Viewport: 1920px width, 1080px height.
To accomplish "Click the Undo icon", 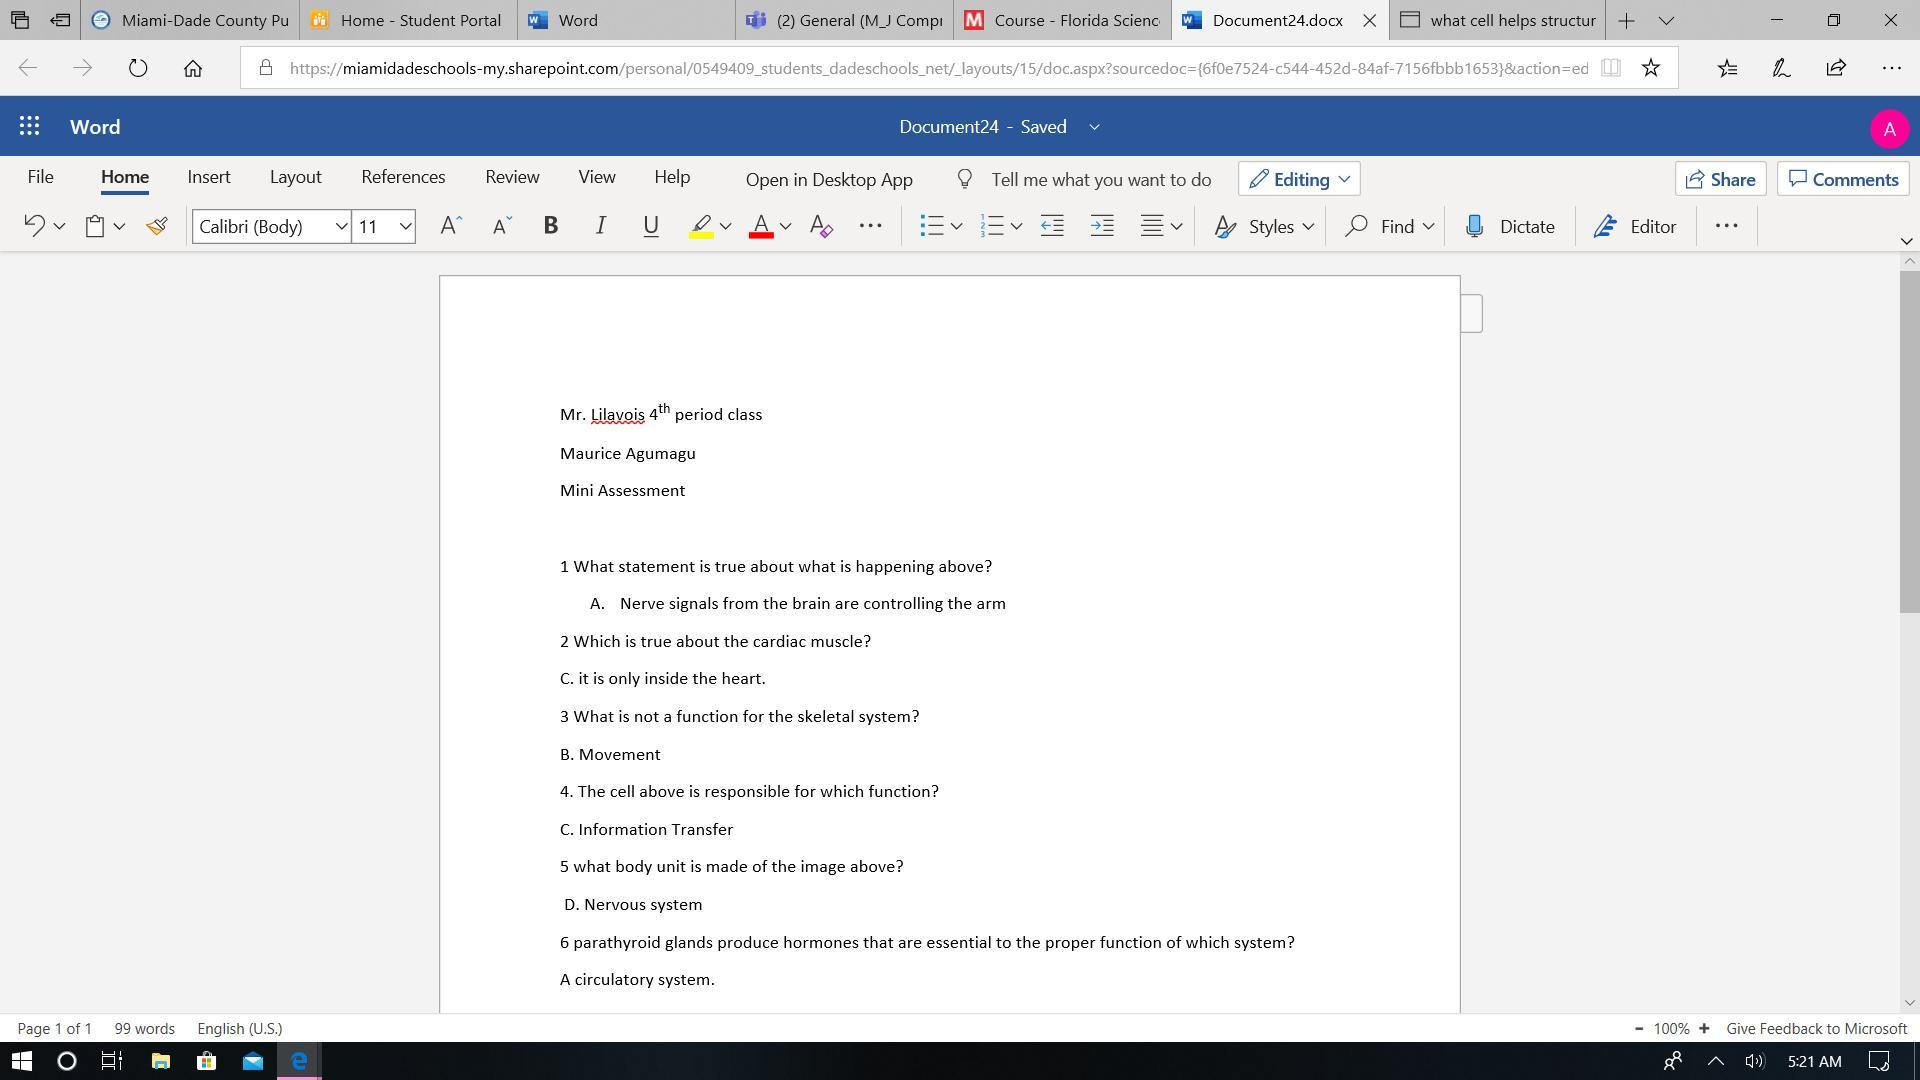I will point(34,226).
